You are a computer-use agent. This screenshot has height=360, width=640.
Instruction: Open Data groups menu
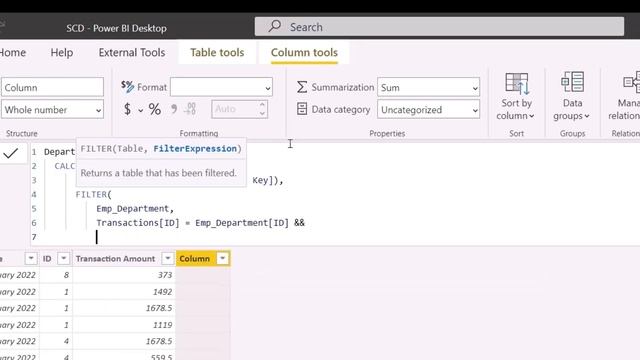pyautogui.click(x=572, y=96)
